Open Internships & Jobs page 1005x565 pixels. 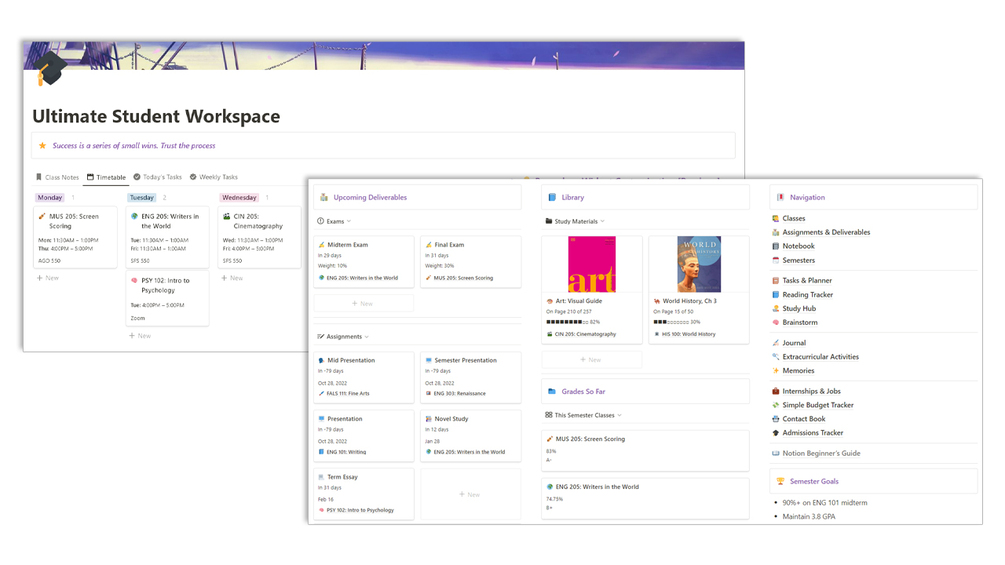tap(811, 391)
